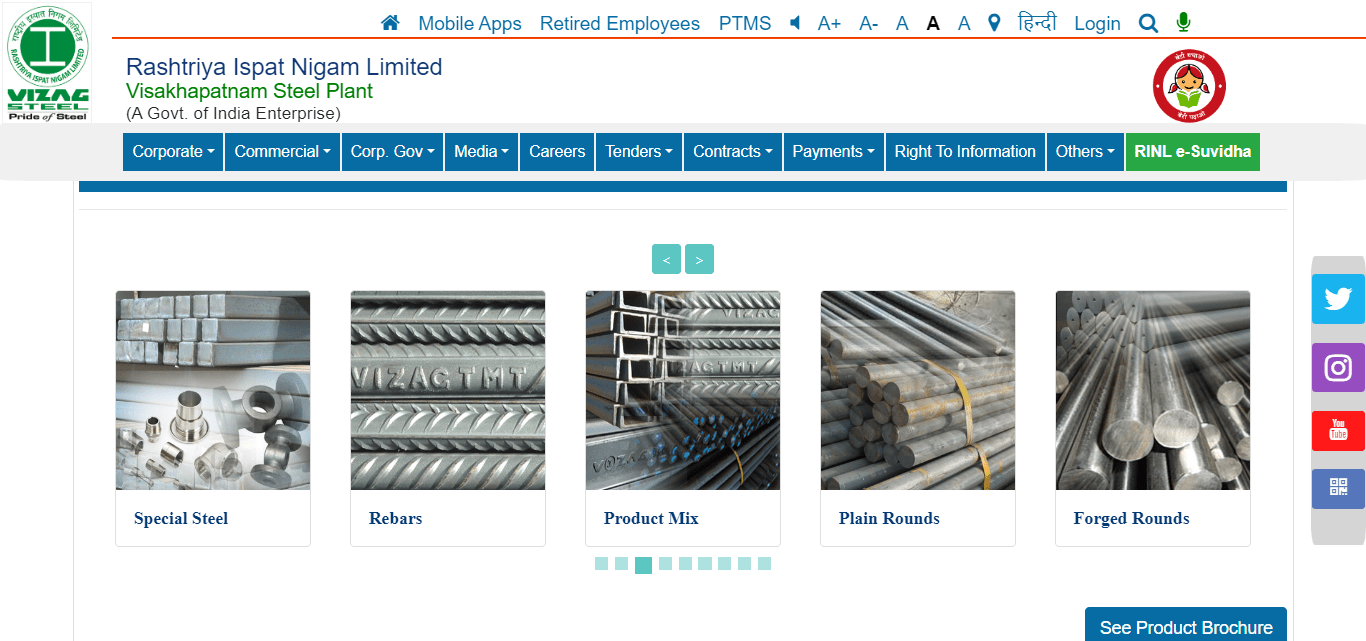Click the Rebars product thumbnail
The height and width of the screenshot is (641, 1366).
(x=447, y=390)
